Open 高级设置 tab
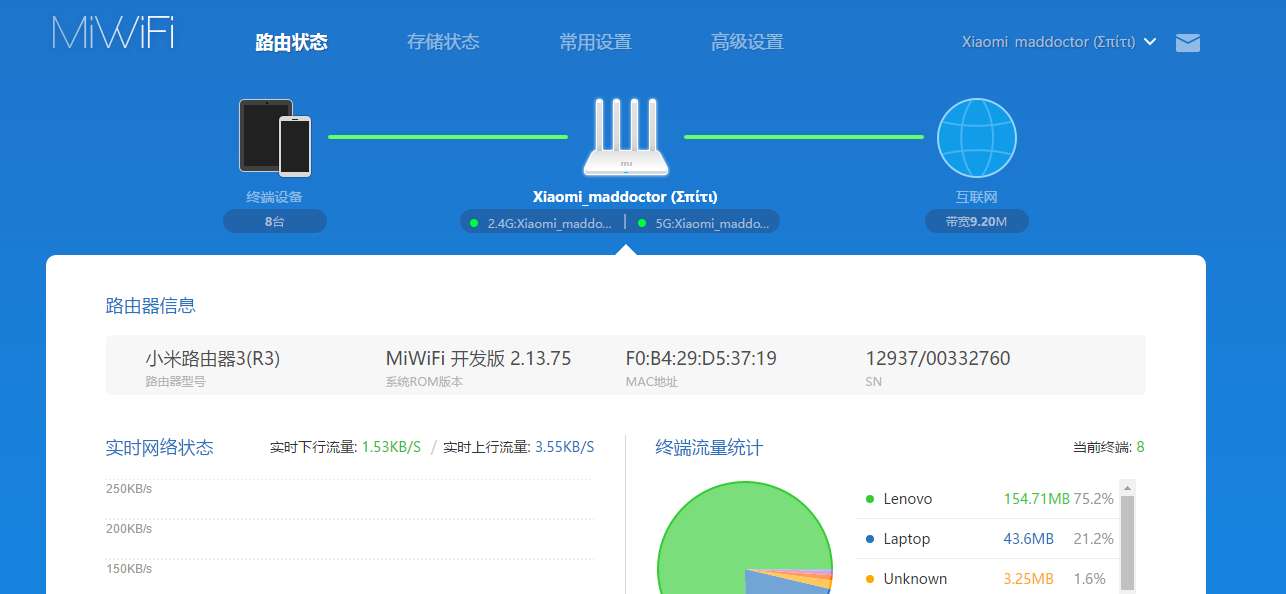1286x594 pixels. [747, 42]
